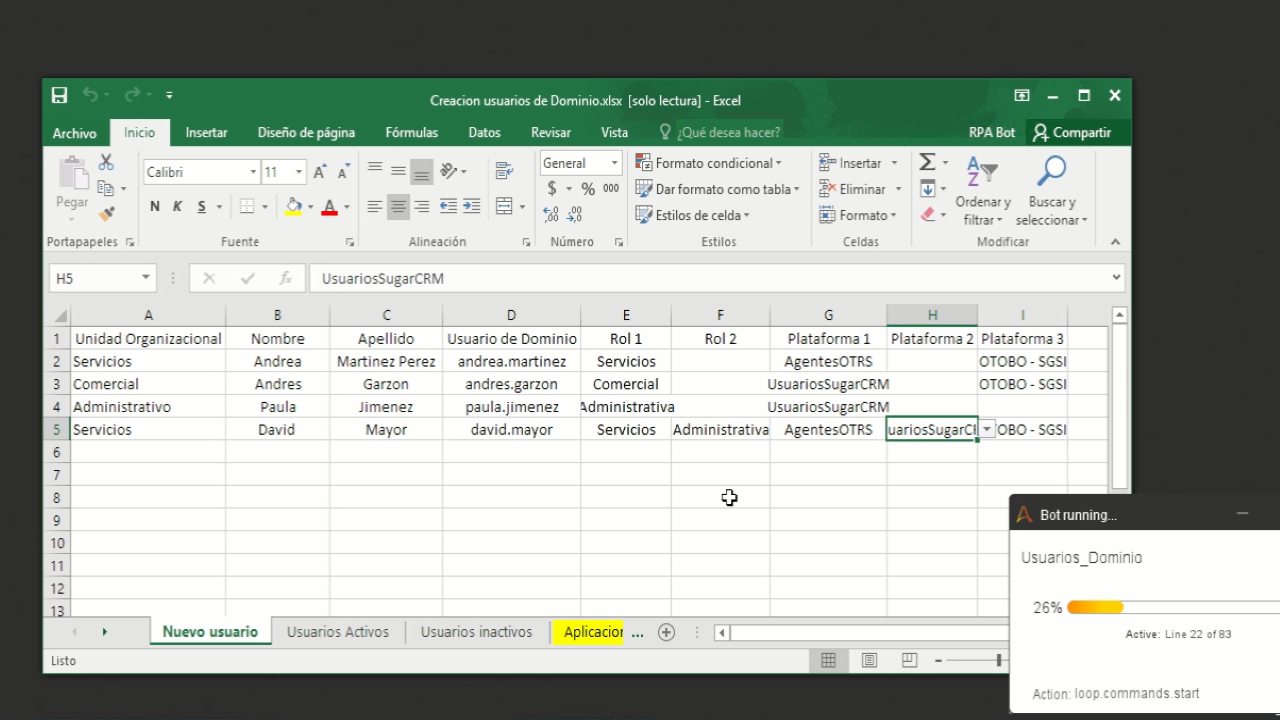Toggle Italic formatting button
The width and height of the screenshot is (1280, 720).
coord(178,207)
